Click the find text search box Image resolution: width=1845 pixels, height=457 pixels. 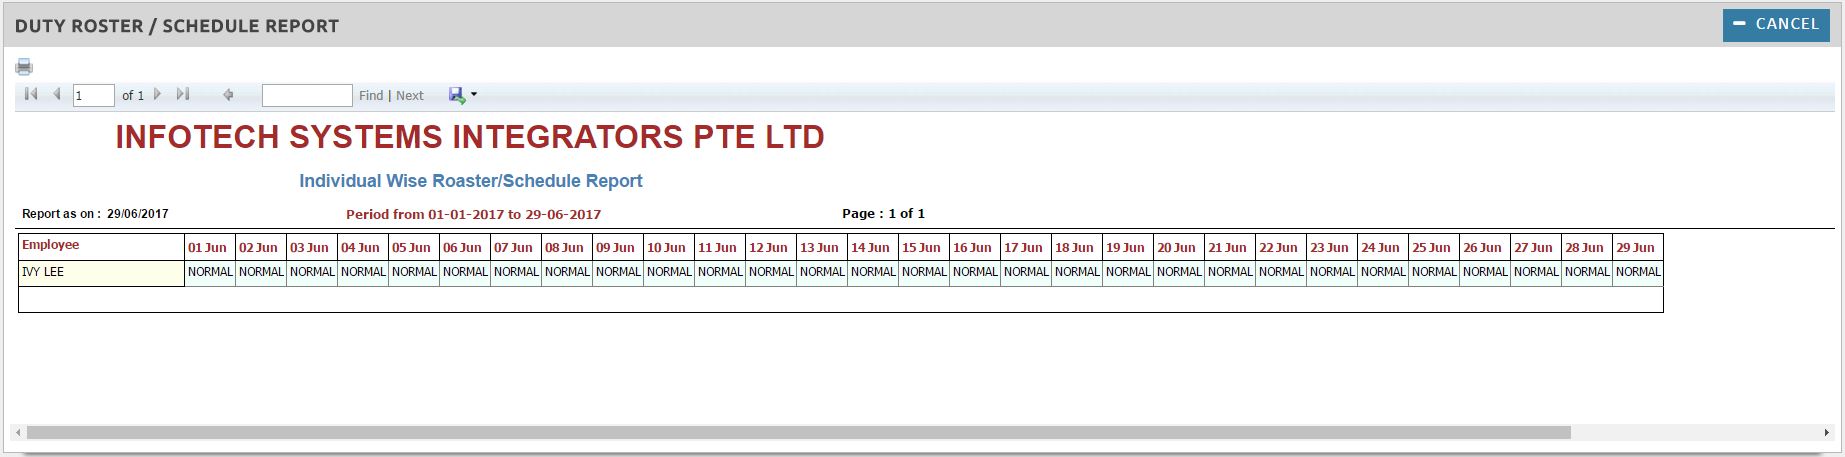coord(307,96)
